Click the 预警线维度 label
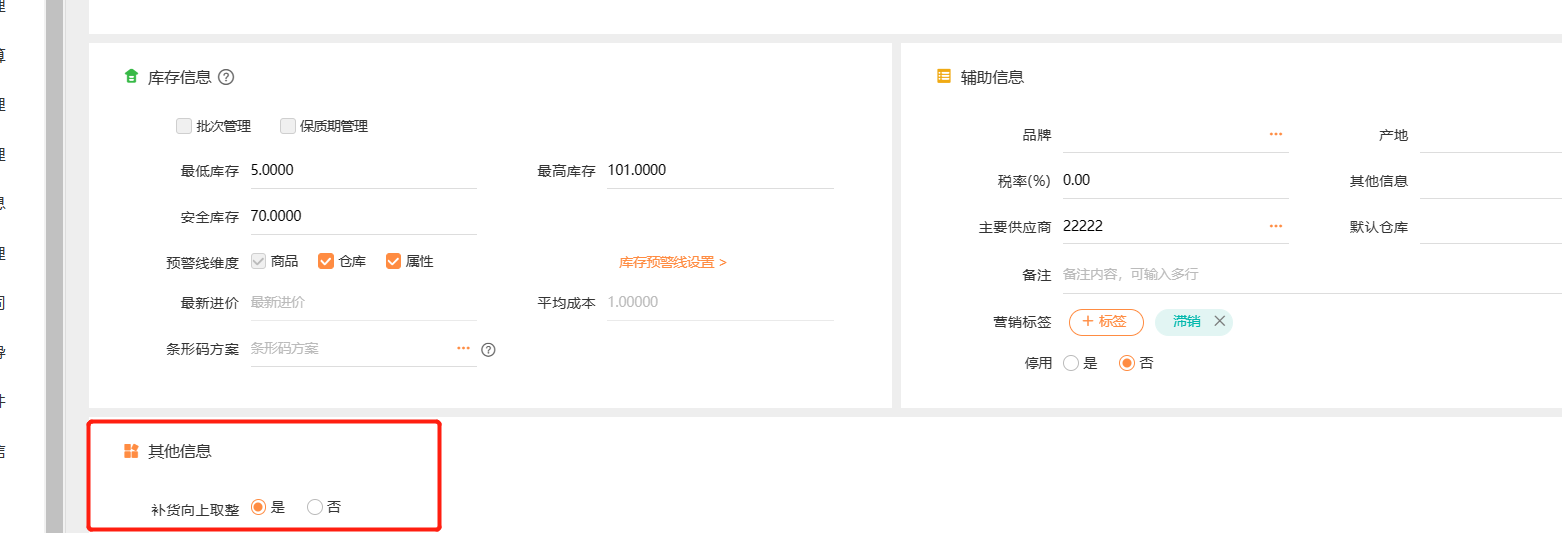This screenshot has width=1562, height=533. 203,263
